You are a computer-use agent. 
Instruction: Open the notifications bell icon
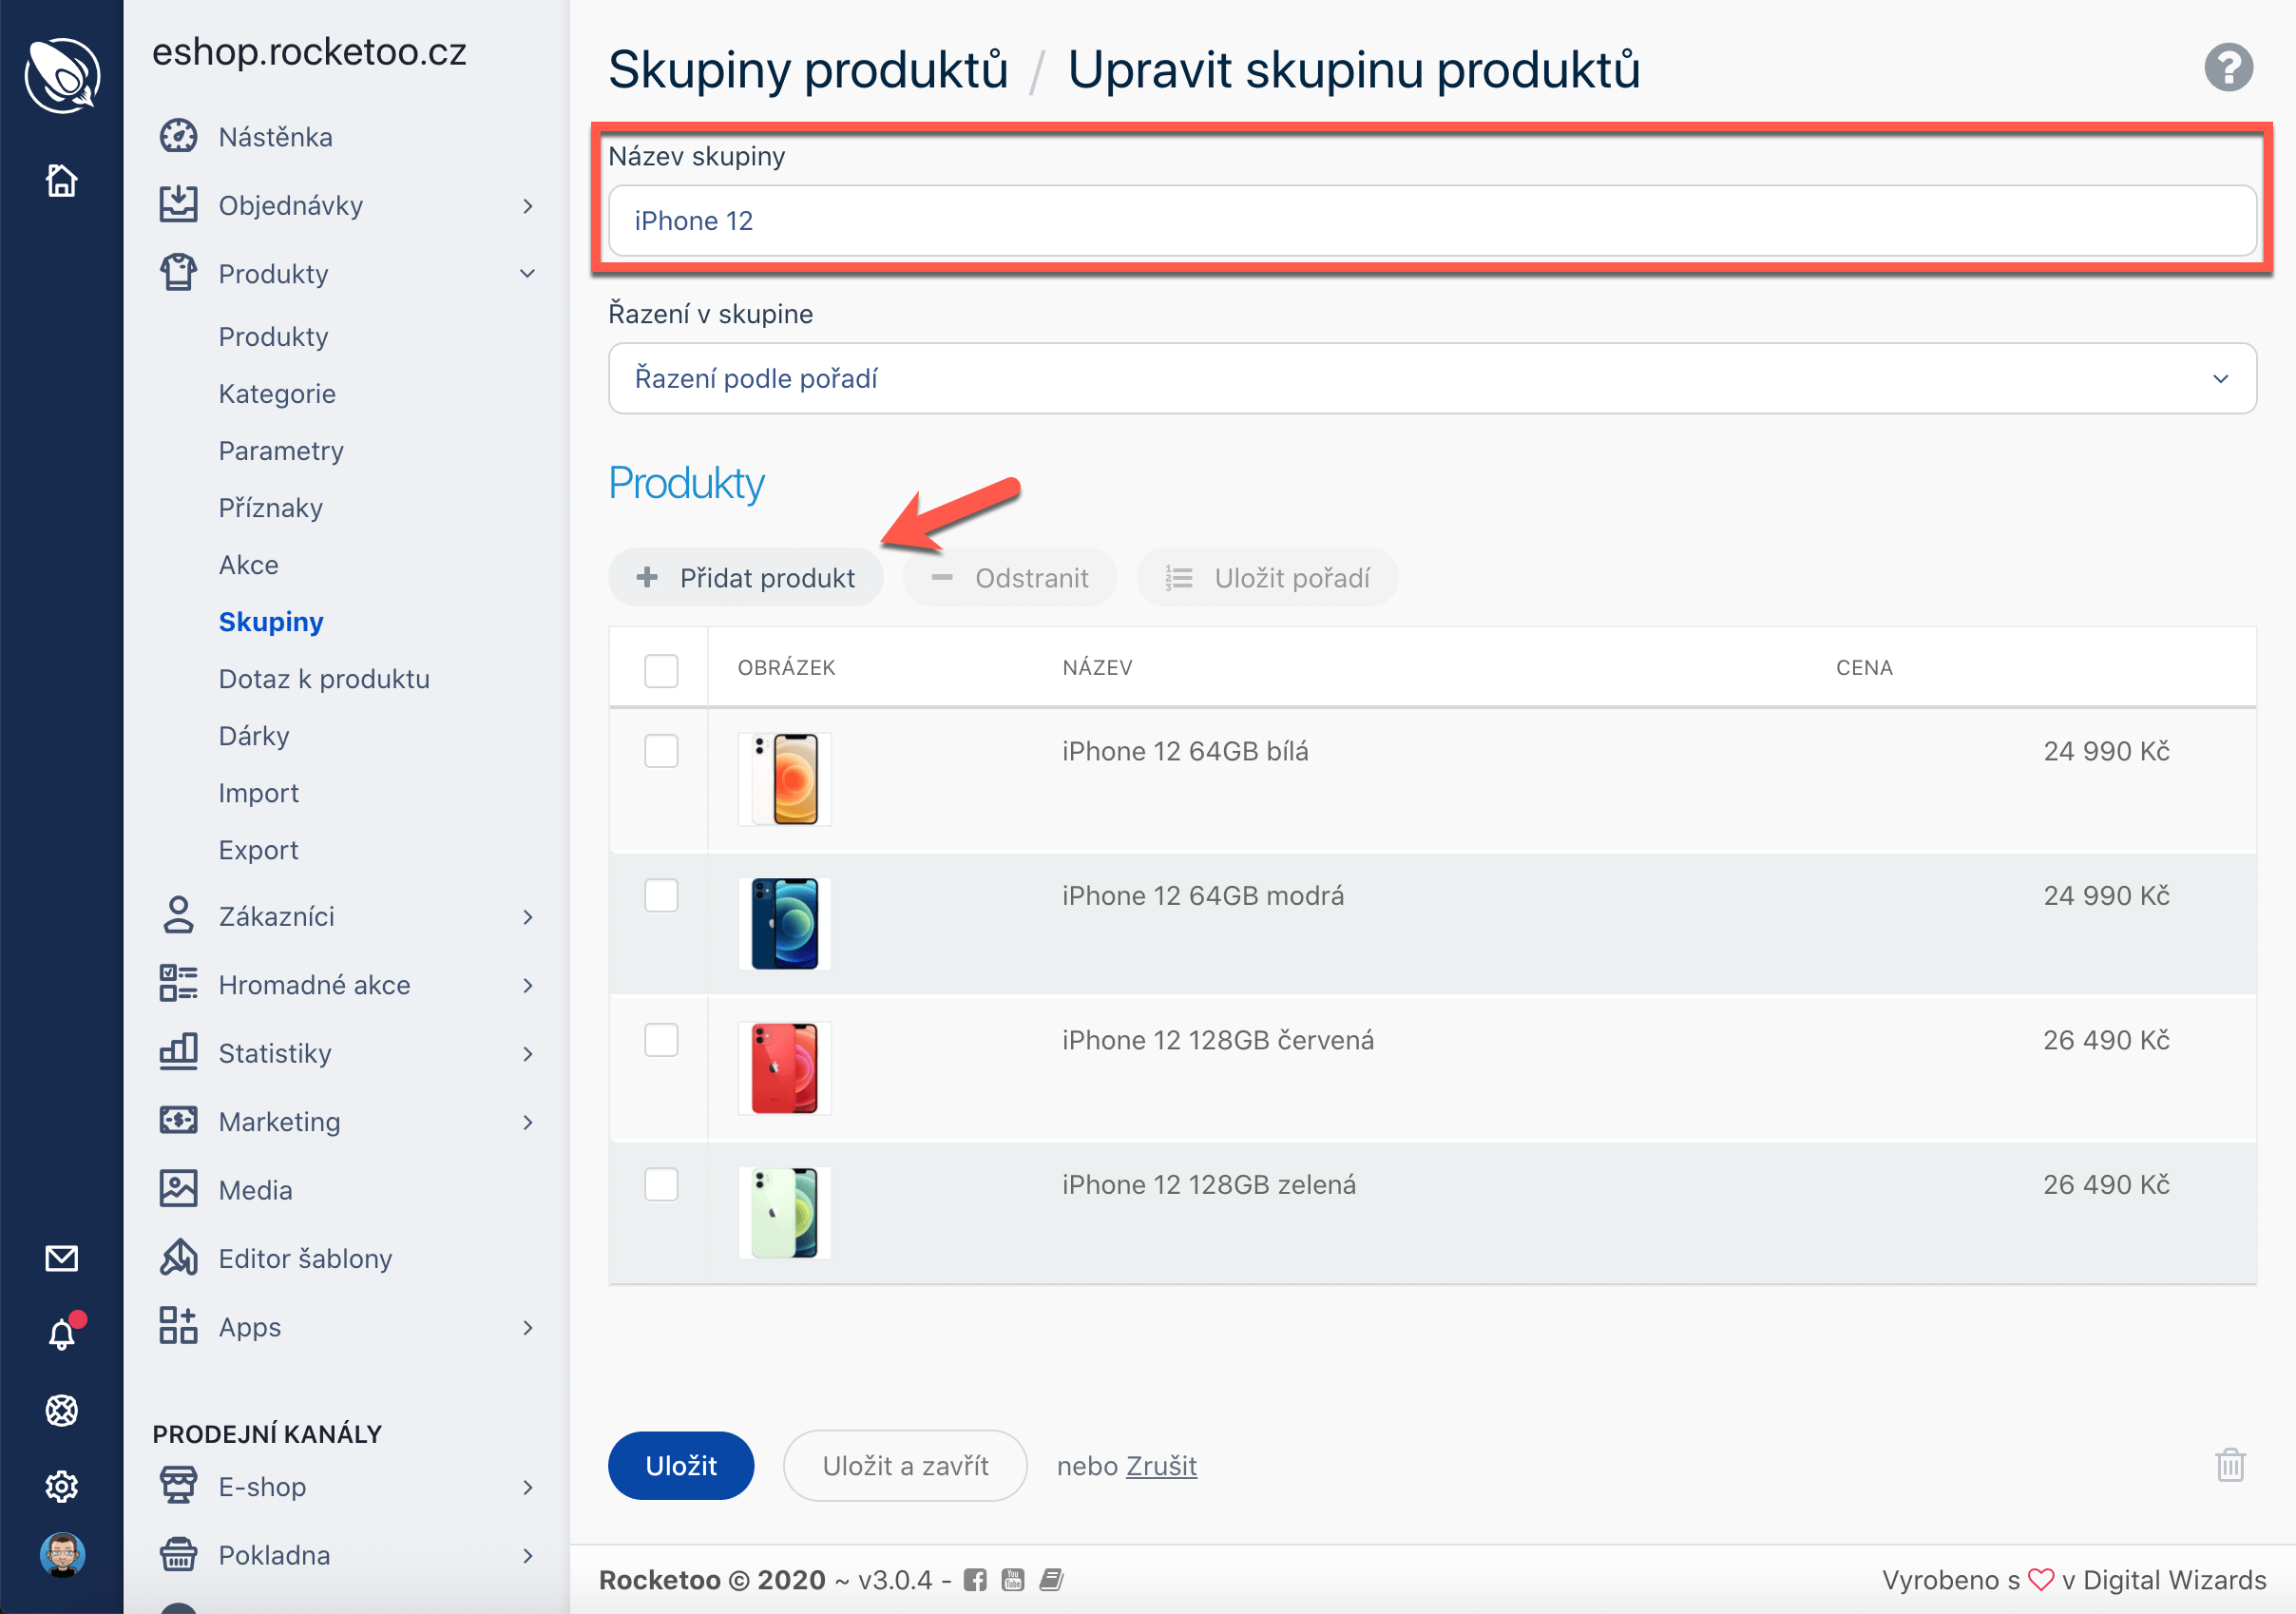(x=62, y=1334)
